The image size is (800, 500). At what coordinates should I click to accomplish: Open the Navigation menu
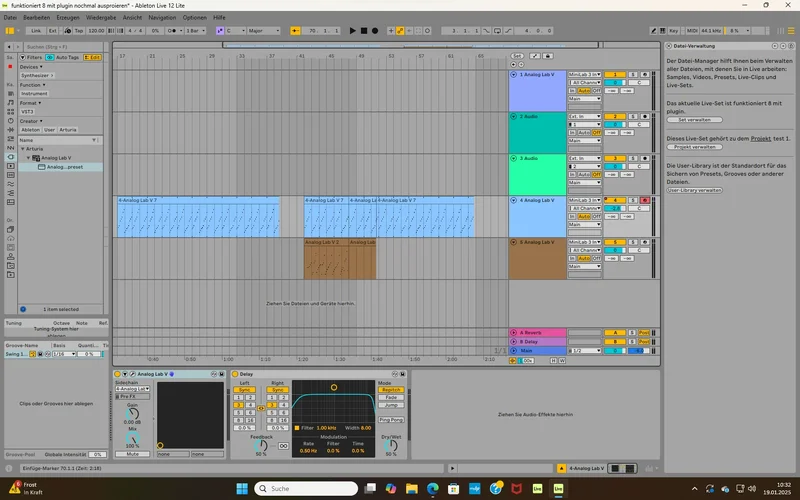click(x=162, y=17)
